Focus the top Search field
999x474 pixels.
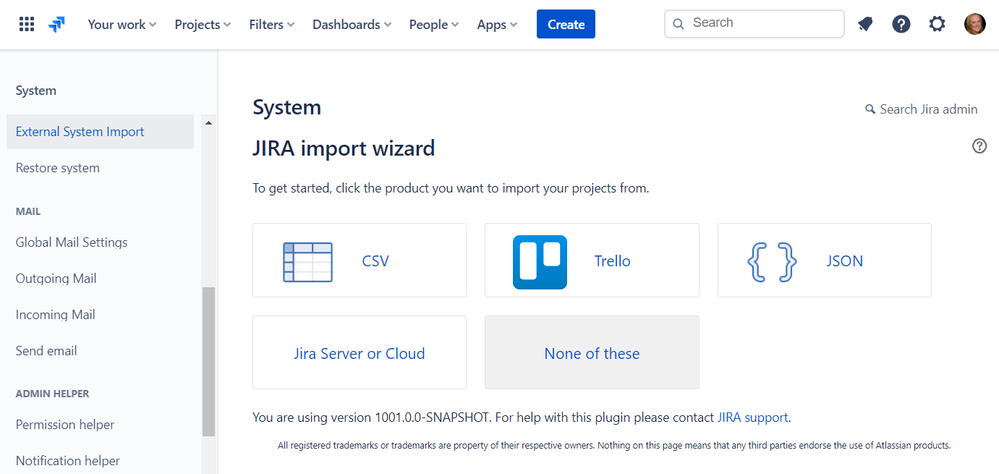754,24
